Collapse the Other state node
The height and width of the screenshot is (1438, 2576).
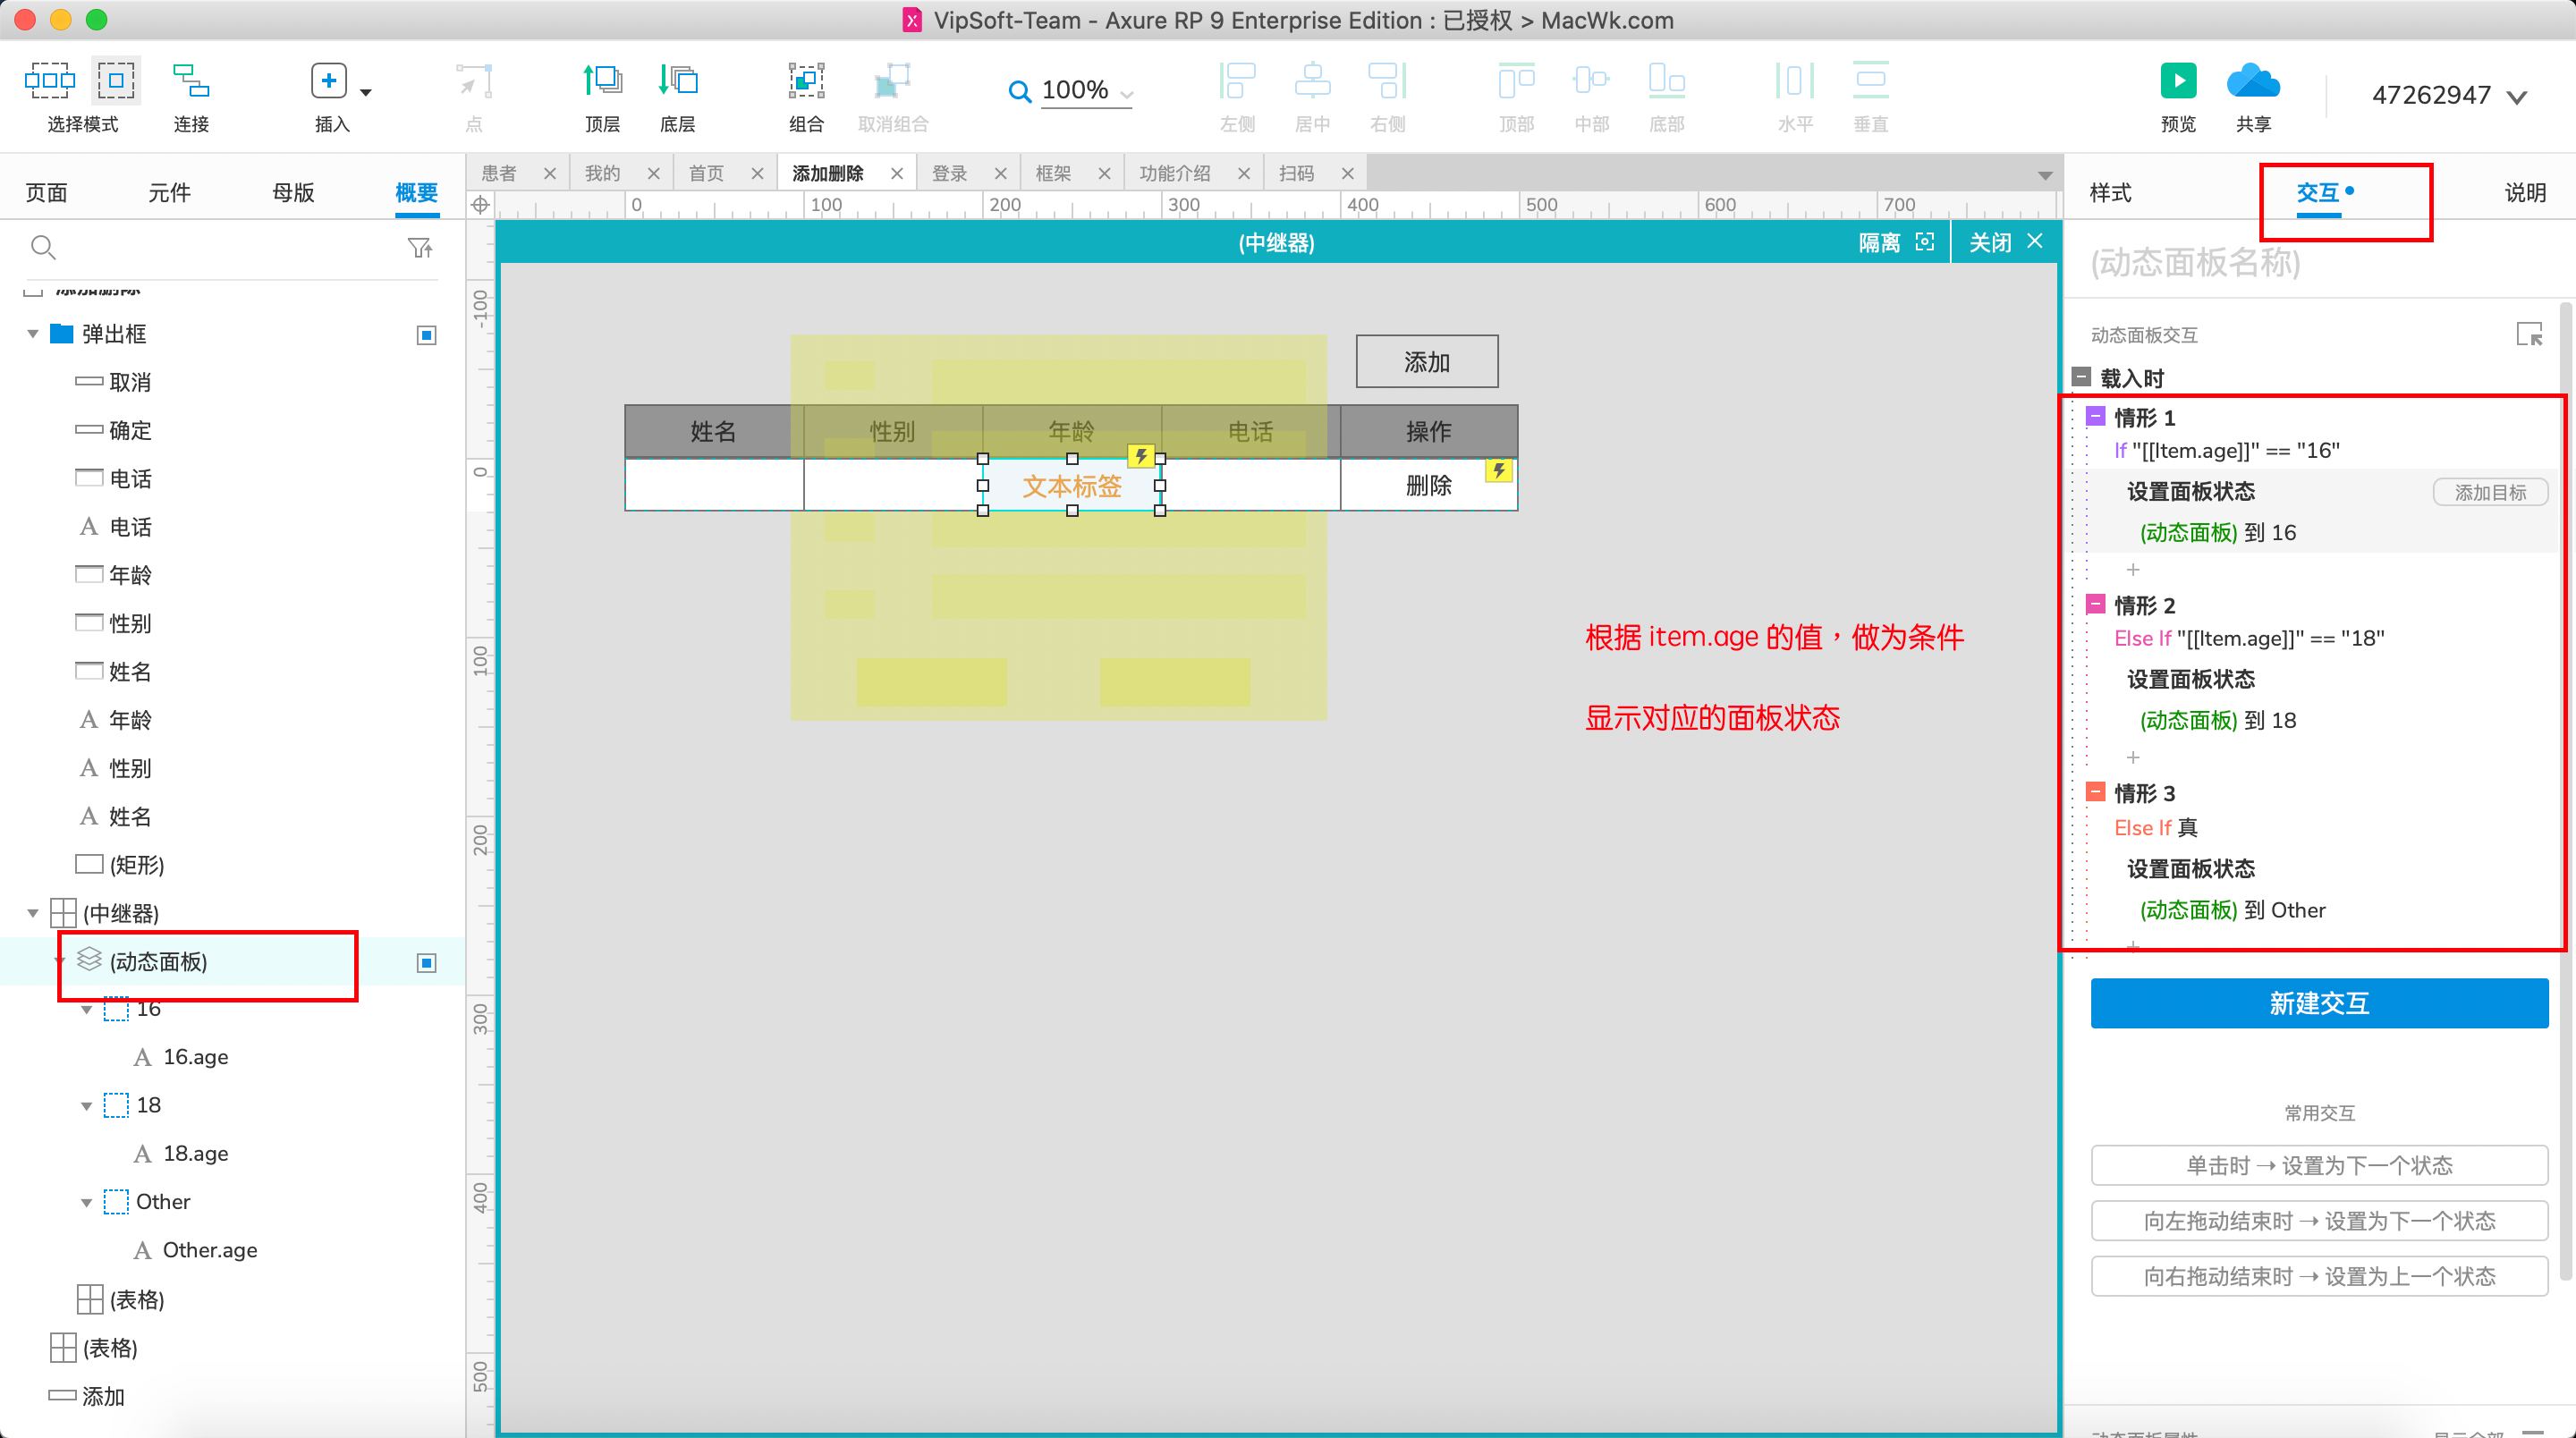pos(87,1203)
